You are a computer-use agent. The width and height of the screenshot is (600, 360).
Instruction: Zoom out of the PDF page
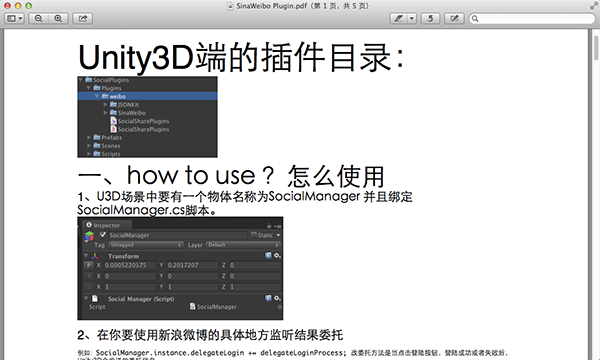pyautogui.click(x=38, y=18)
